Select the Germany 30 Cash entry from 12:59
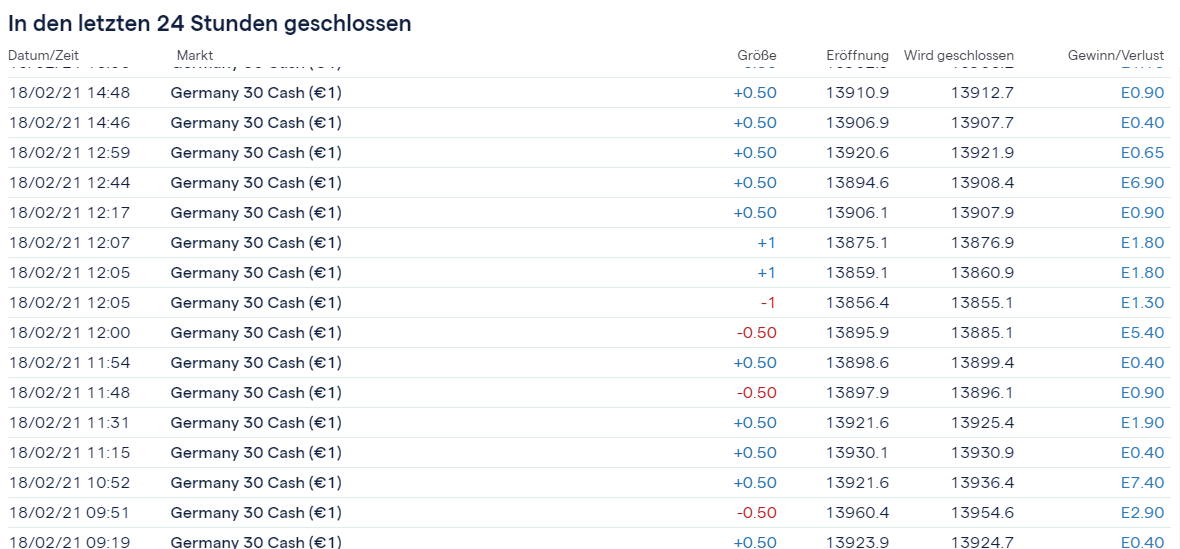 pyautogui.click(x=256, y=153)
